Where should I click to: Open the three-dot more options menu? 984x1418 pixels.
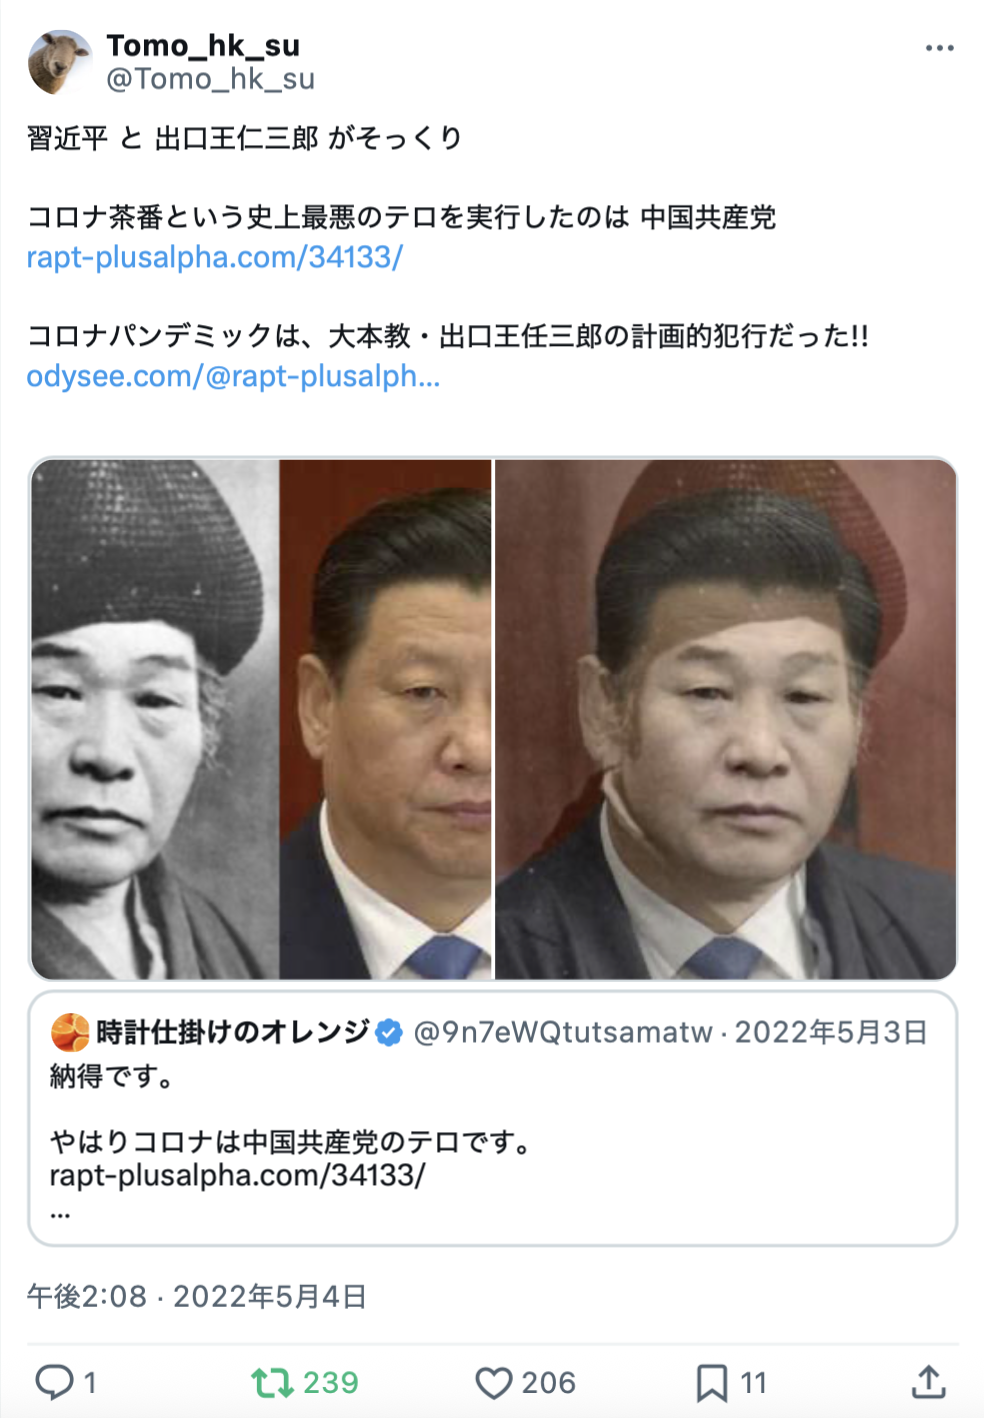coord(939,48)
